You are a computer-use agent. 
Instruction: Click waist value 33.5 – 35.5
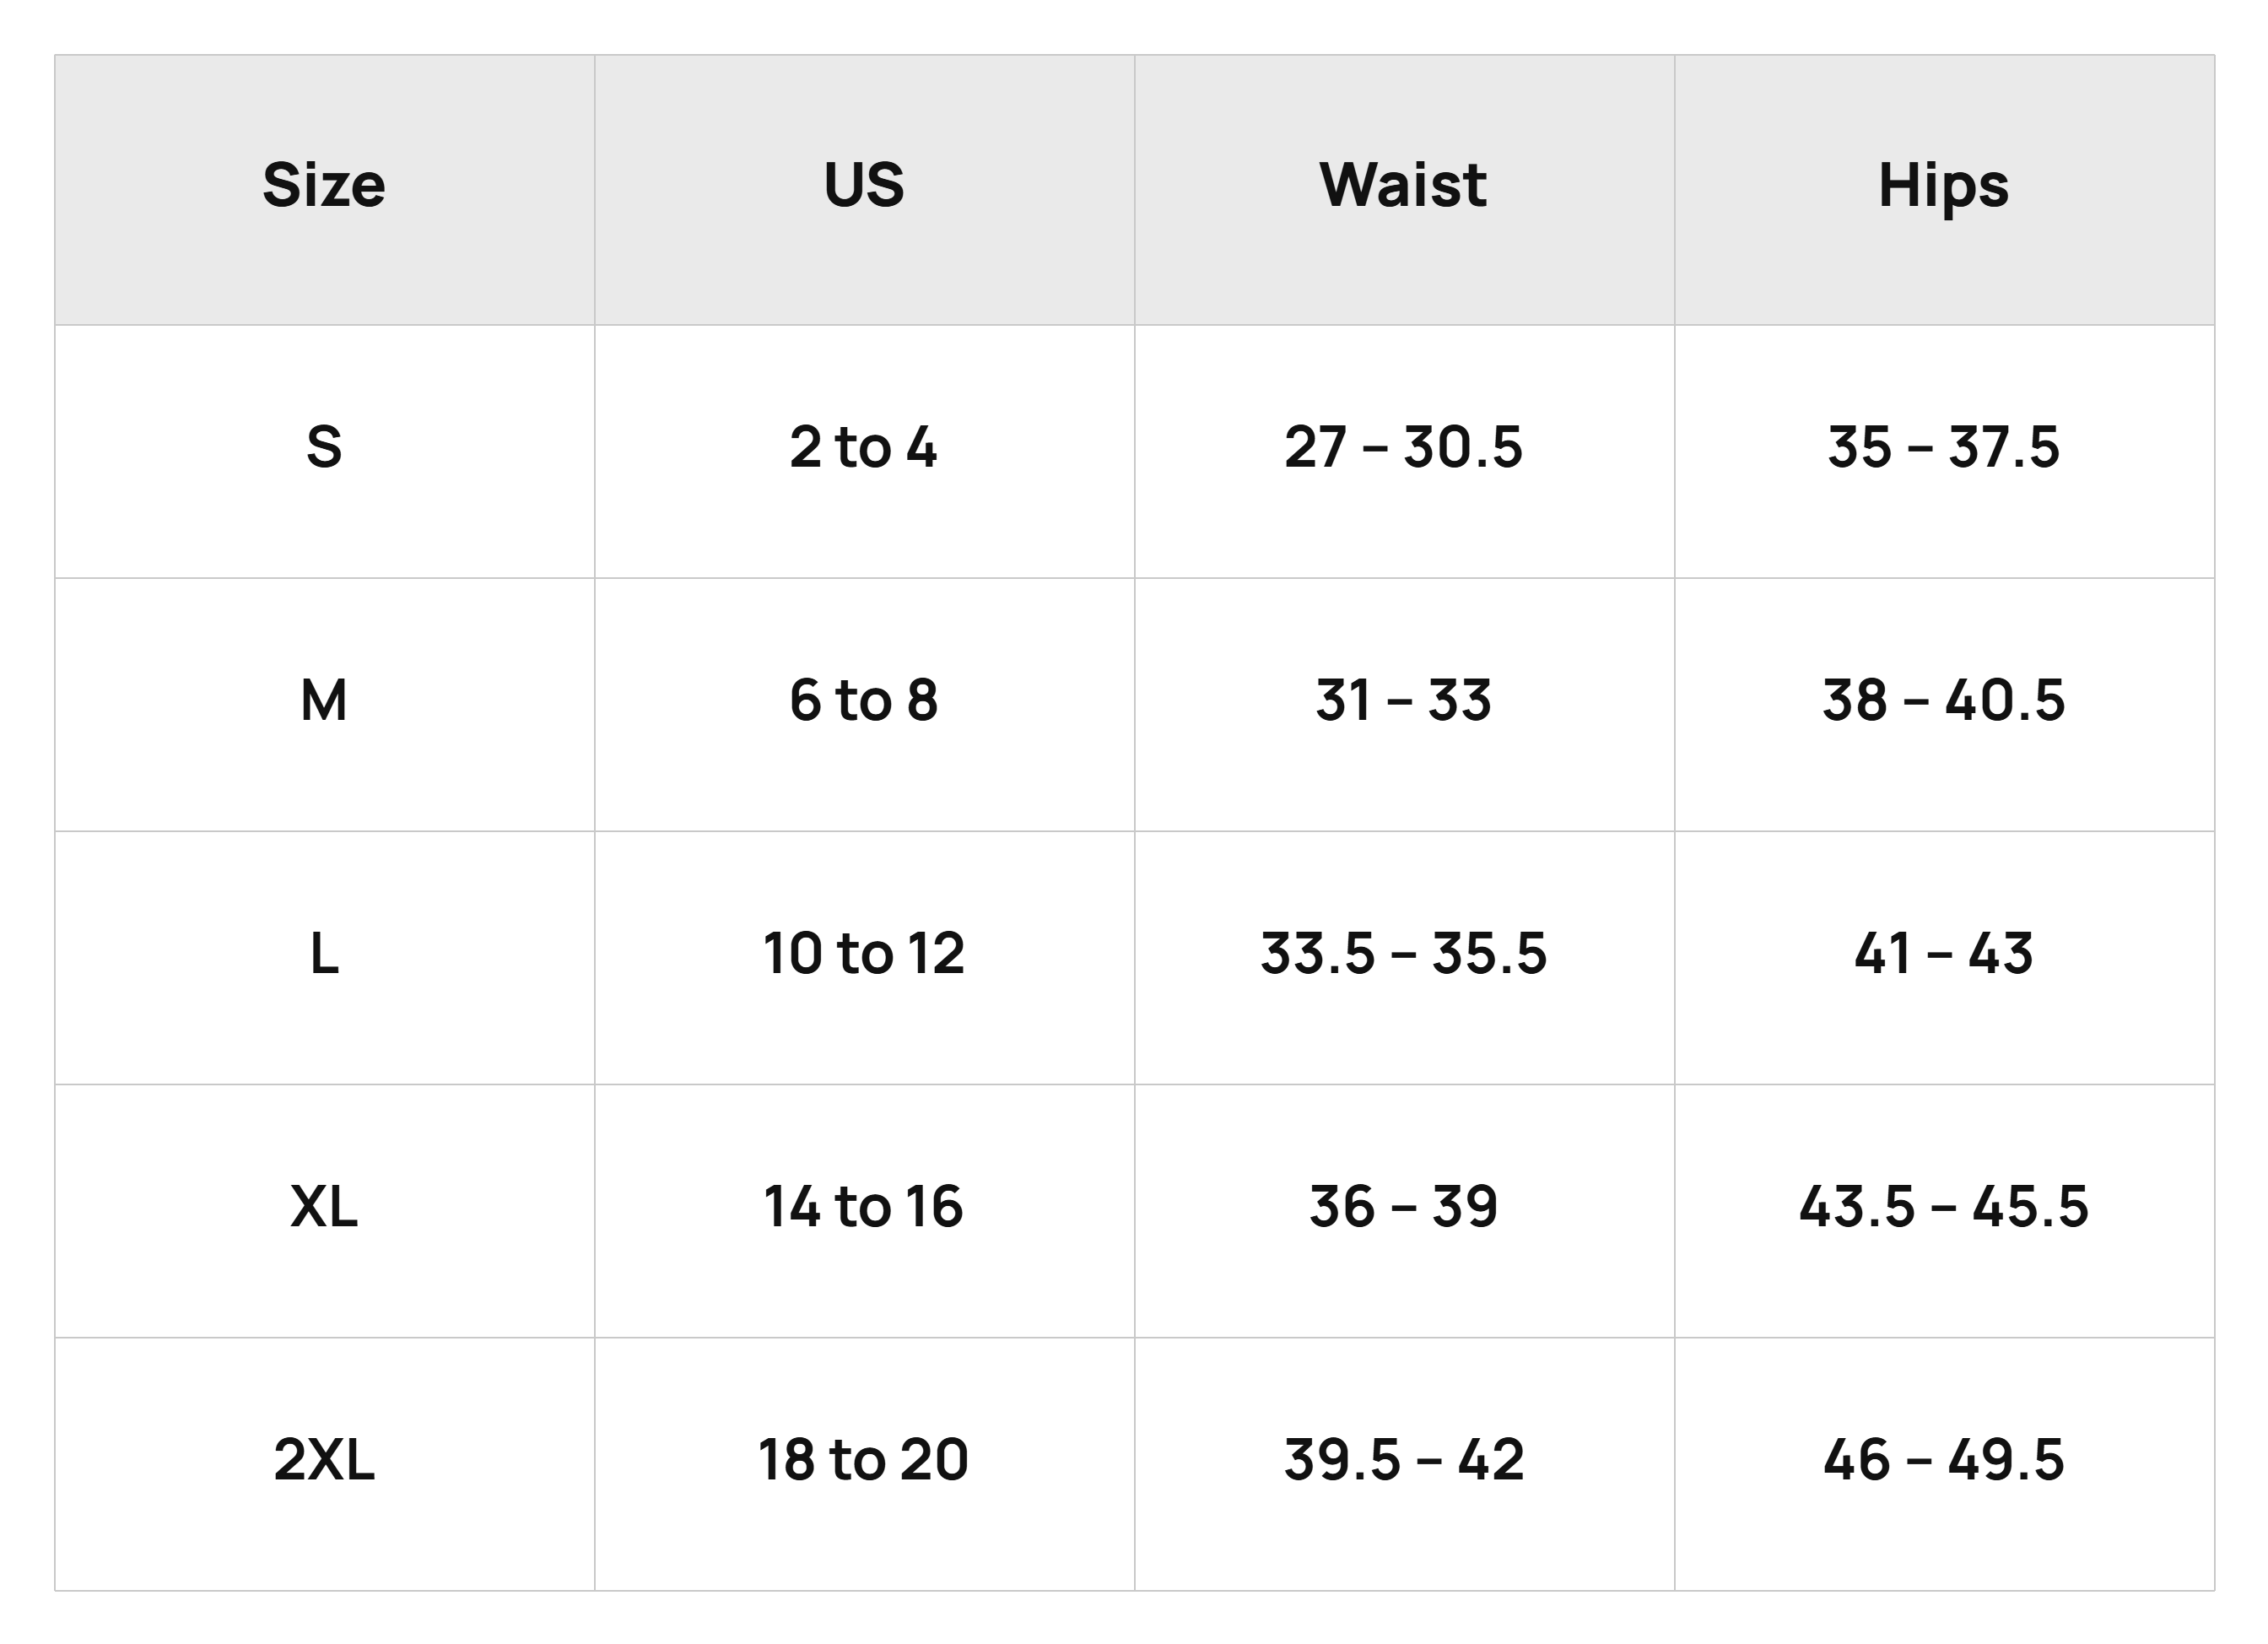coord(1403,954)
